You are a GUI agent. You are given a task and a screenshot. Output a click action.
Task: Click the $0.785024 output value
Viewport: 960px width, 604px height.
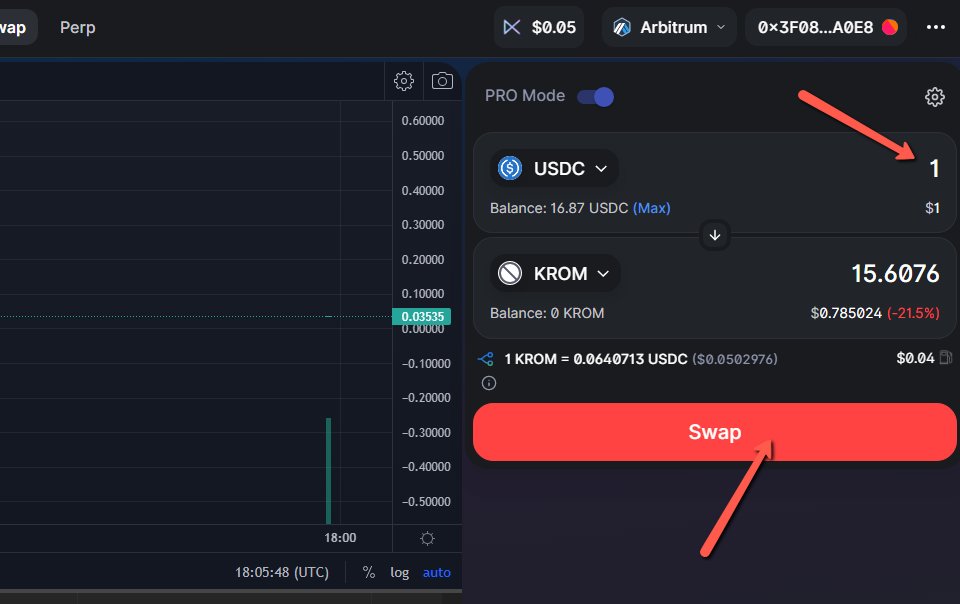point(846,313)
